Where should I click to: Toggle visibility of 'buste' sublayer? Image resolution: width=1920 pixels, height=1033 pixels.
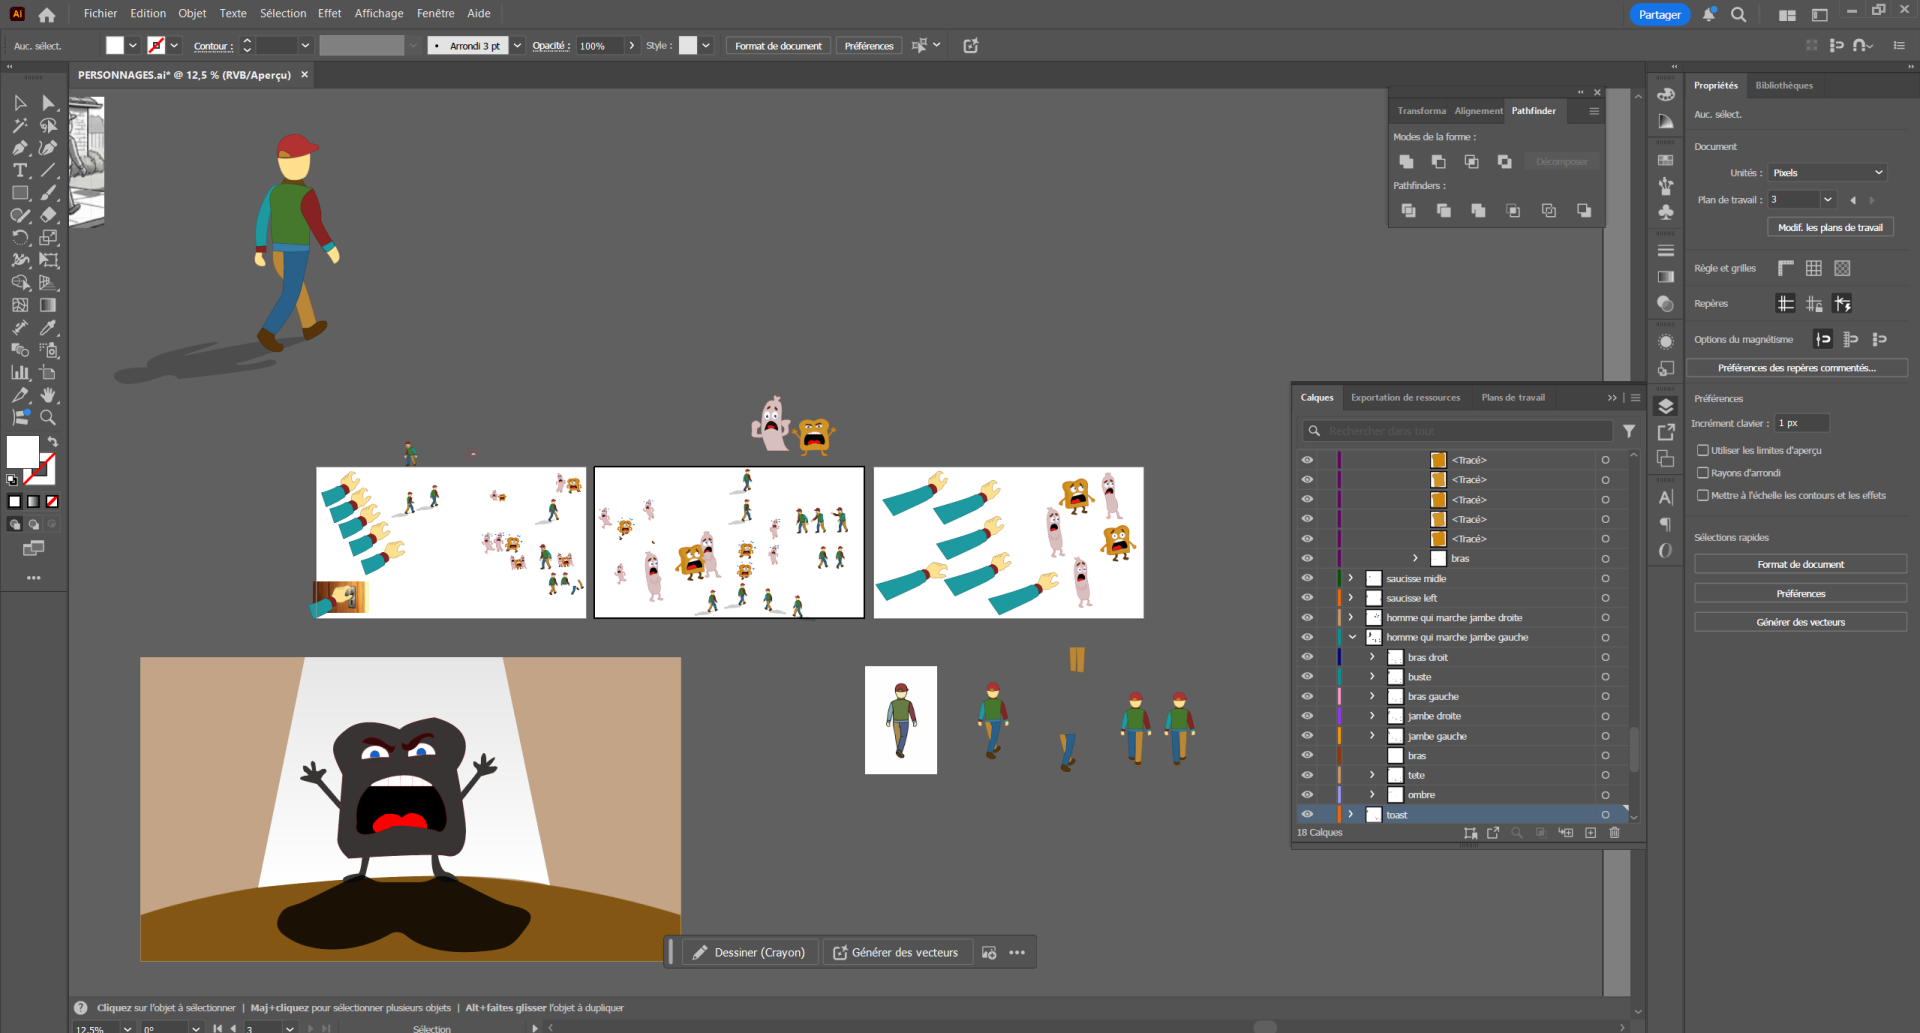point(1307,677)
